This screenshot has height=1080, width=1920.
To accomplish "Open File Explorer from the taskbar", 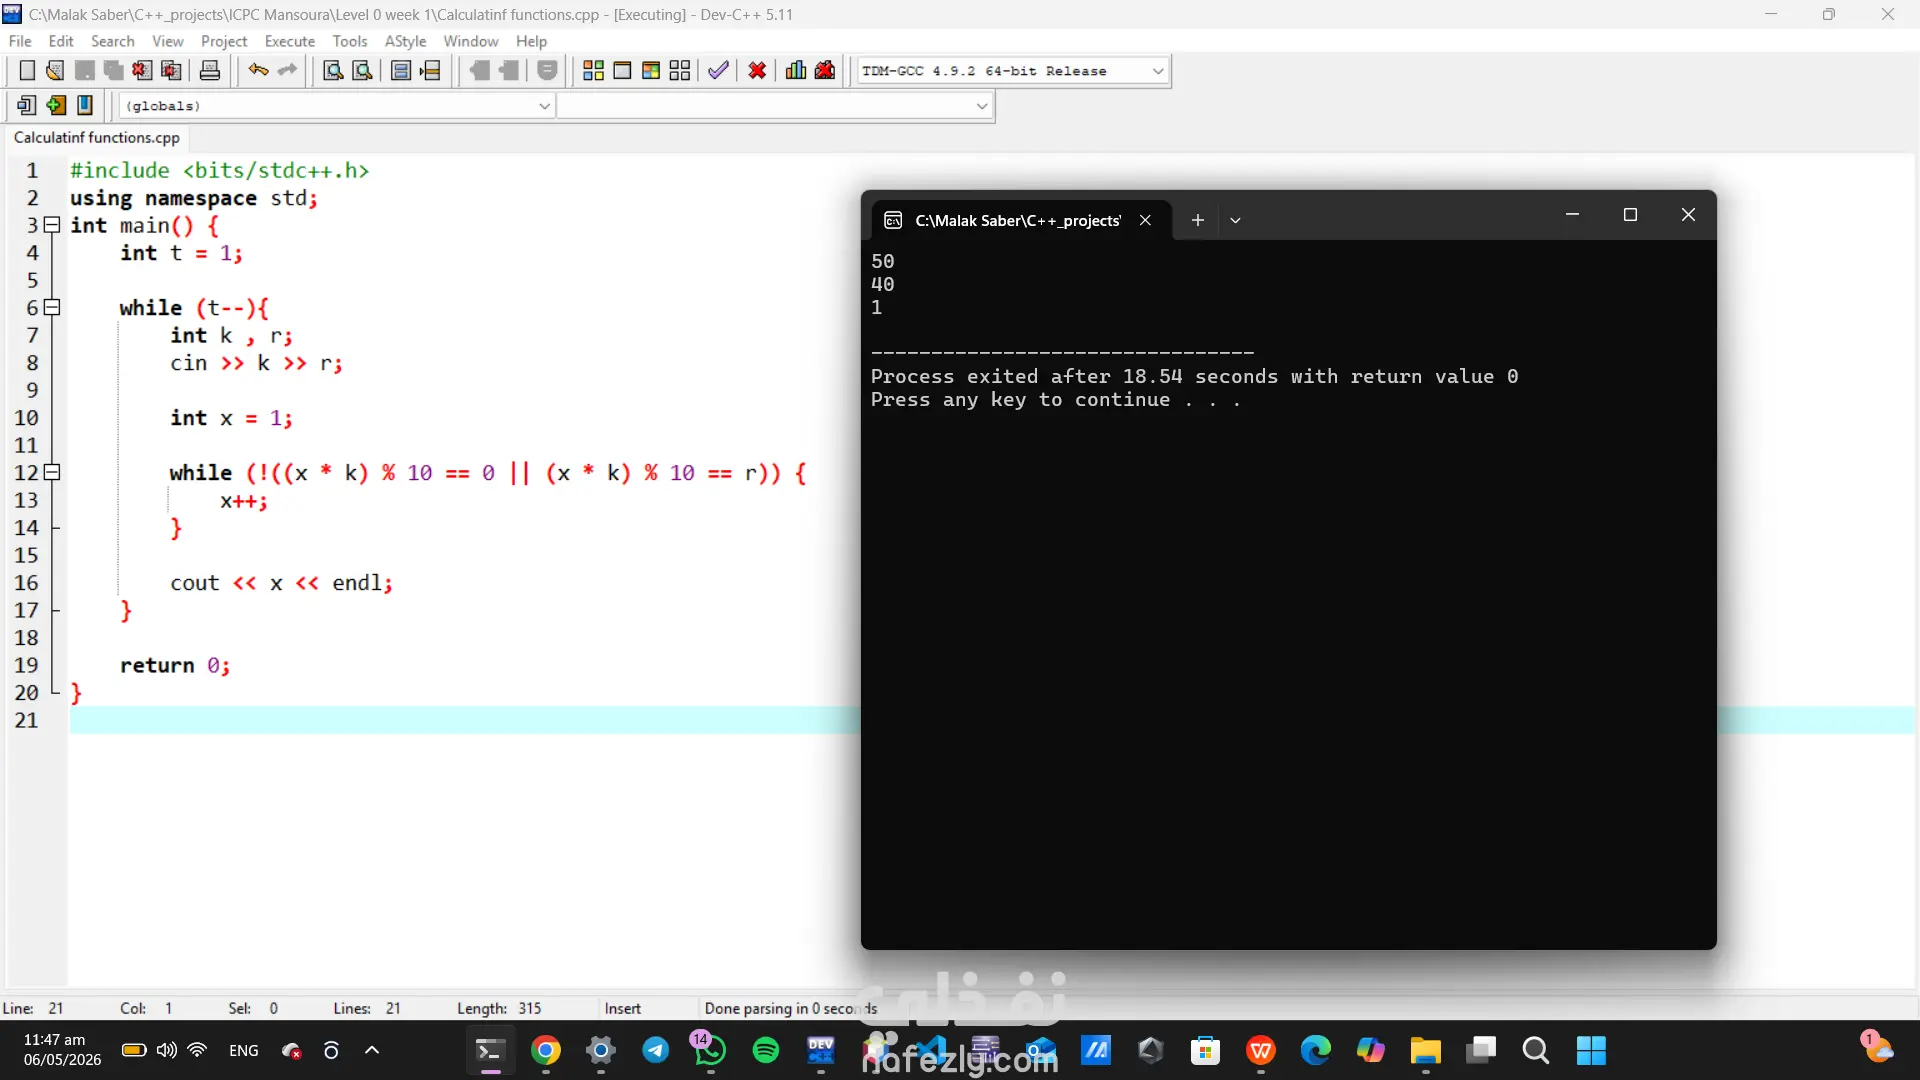I will coord(1426,1050).
